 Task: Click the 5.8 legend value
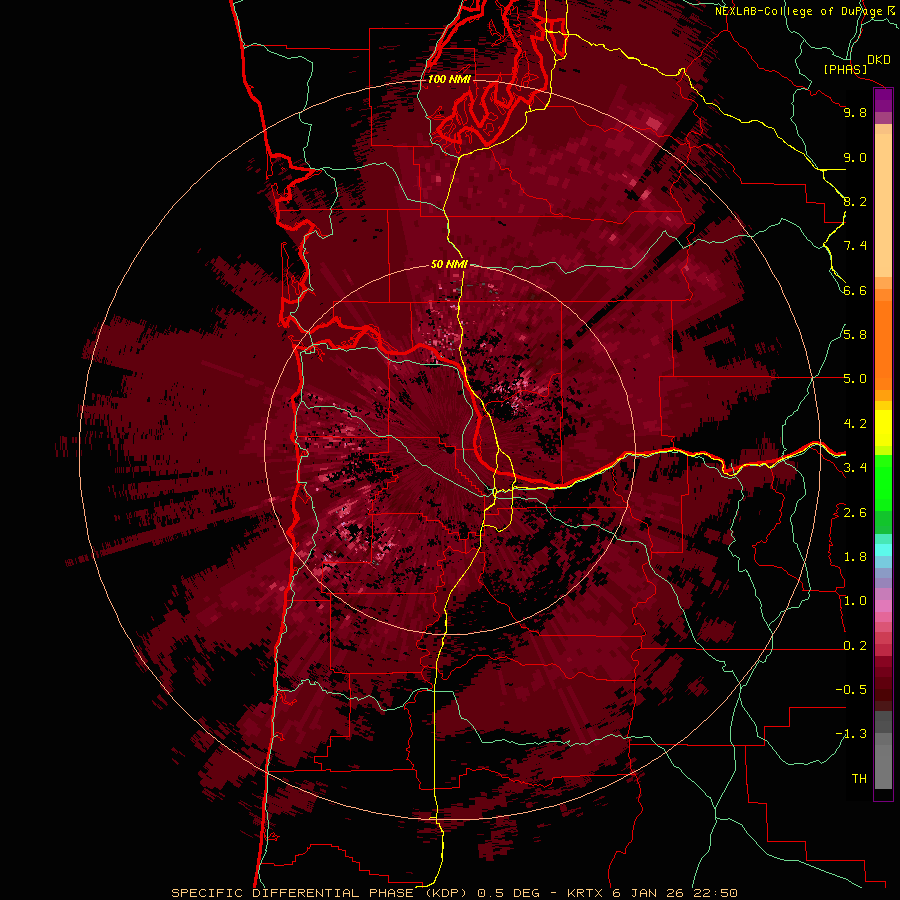click(855, 335)
